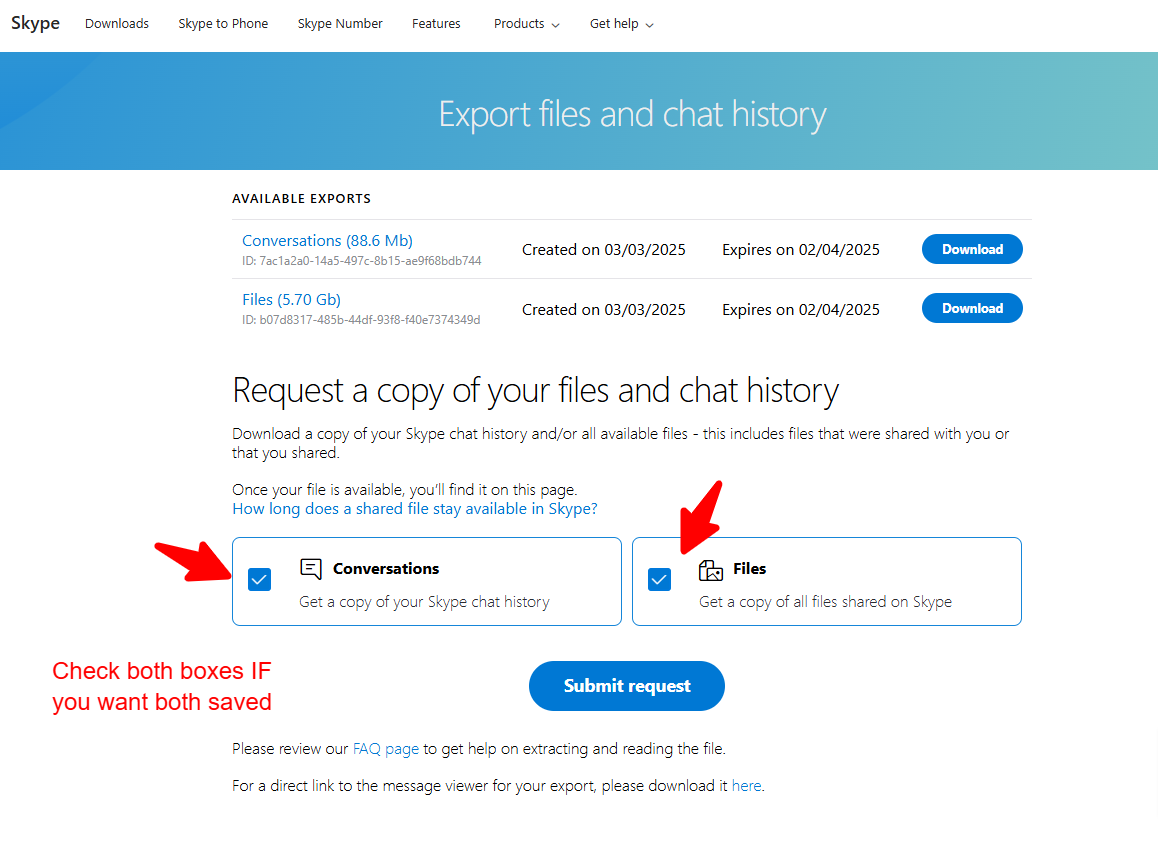
Task: Open the FAQ page link
Action: [x=386, y=749]
